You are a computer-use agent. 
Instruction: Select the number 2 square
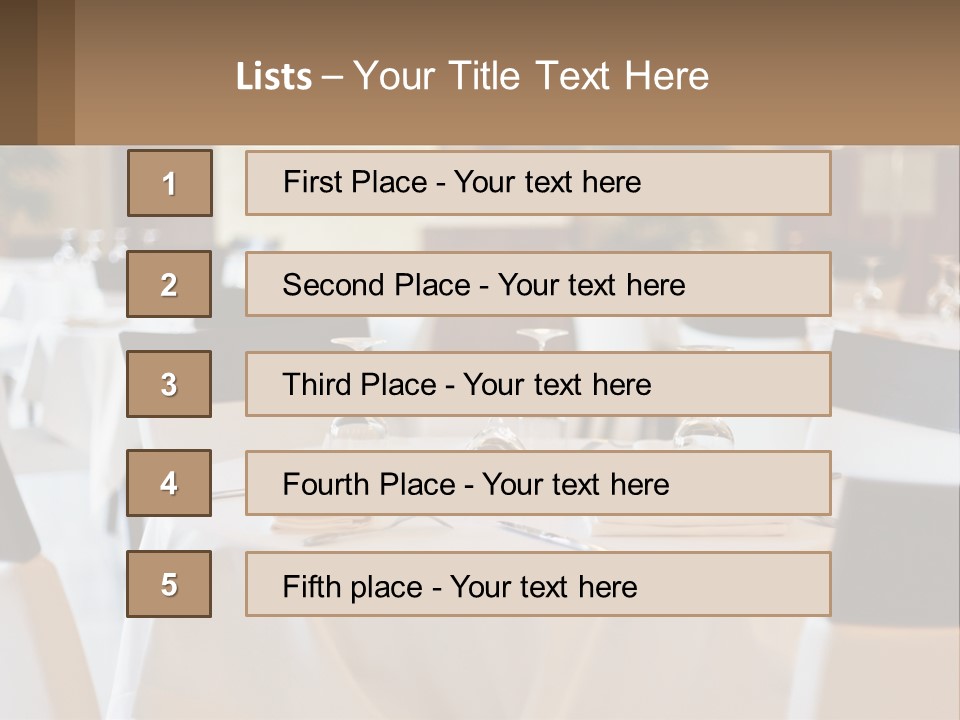coord(169,284)
